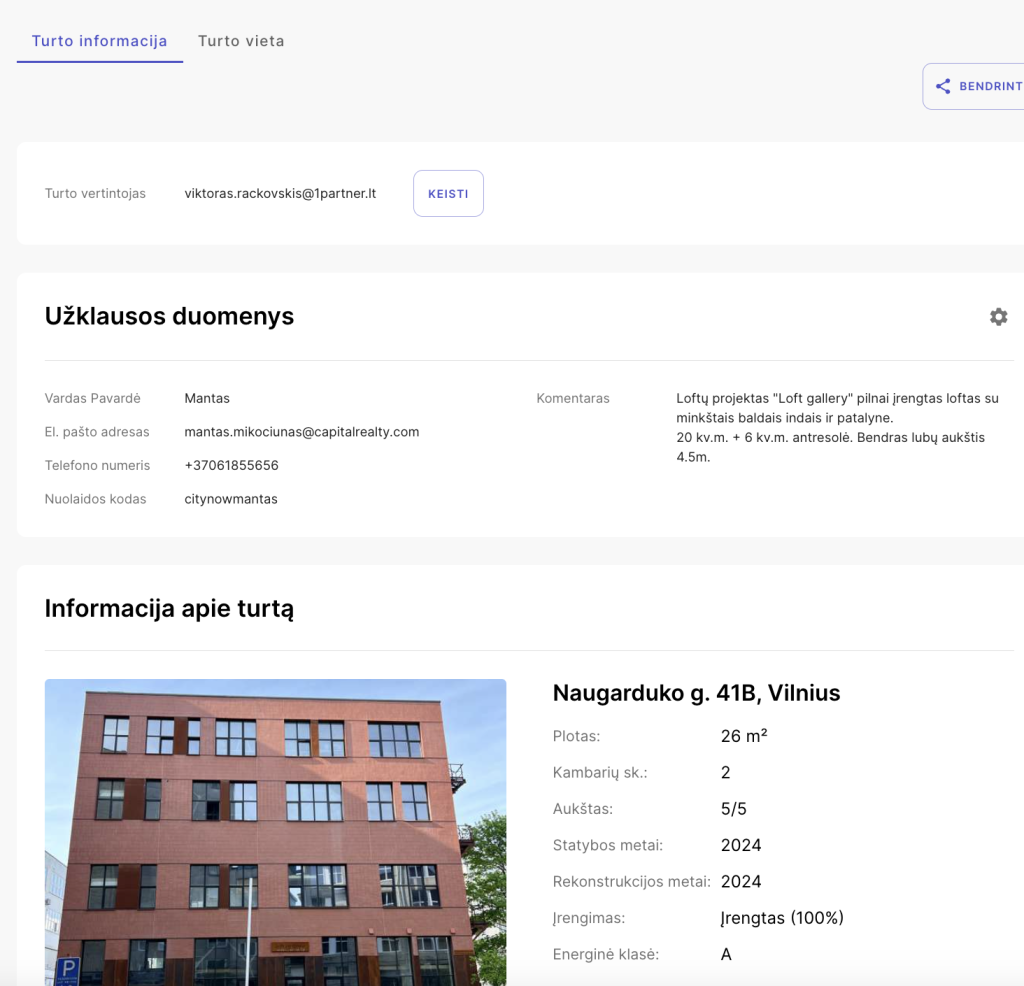Click the Loft gallery comment text
The width and height of the screenshot is (1024, 986).
tap(837, 427)
